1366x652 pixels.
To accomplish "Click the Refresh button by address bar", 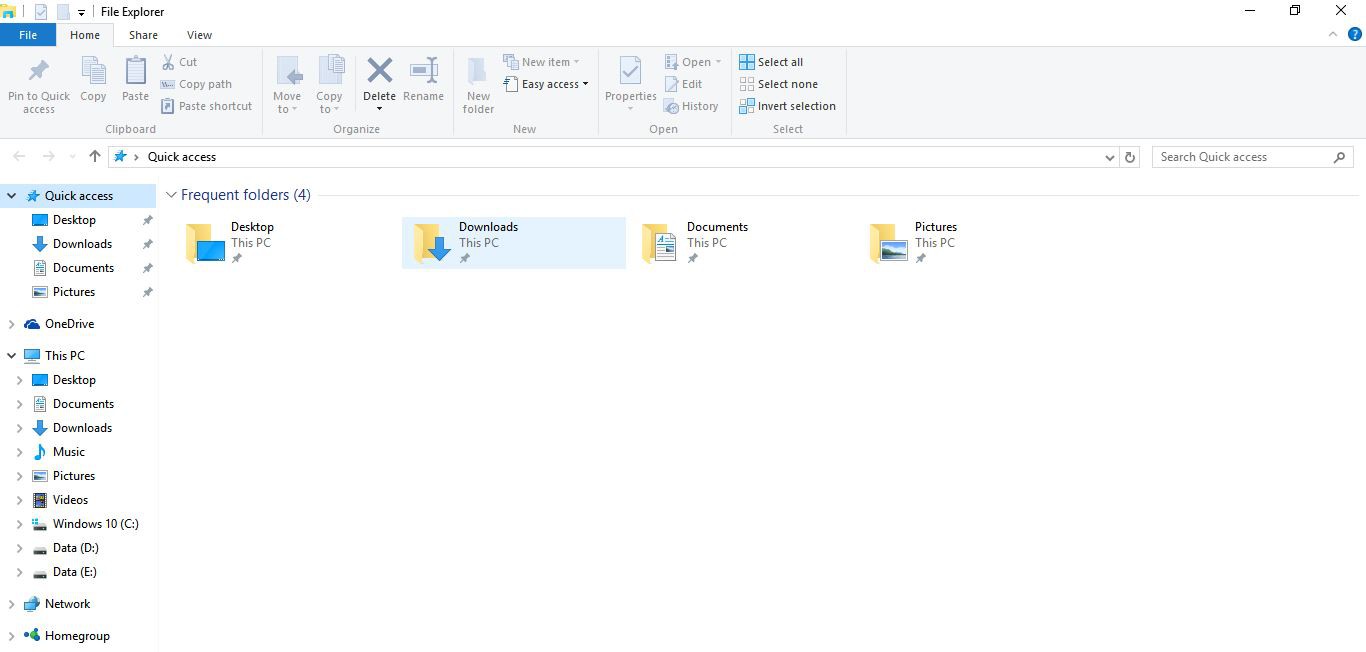I will [x=1130, y=157].
